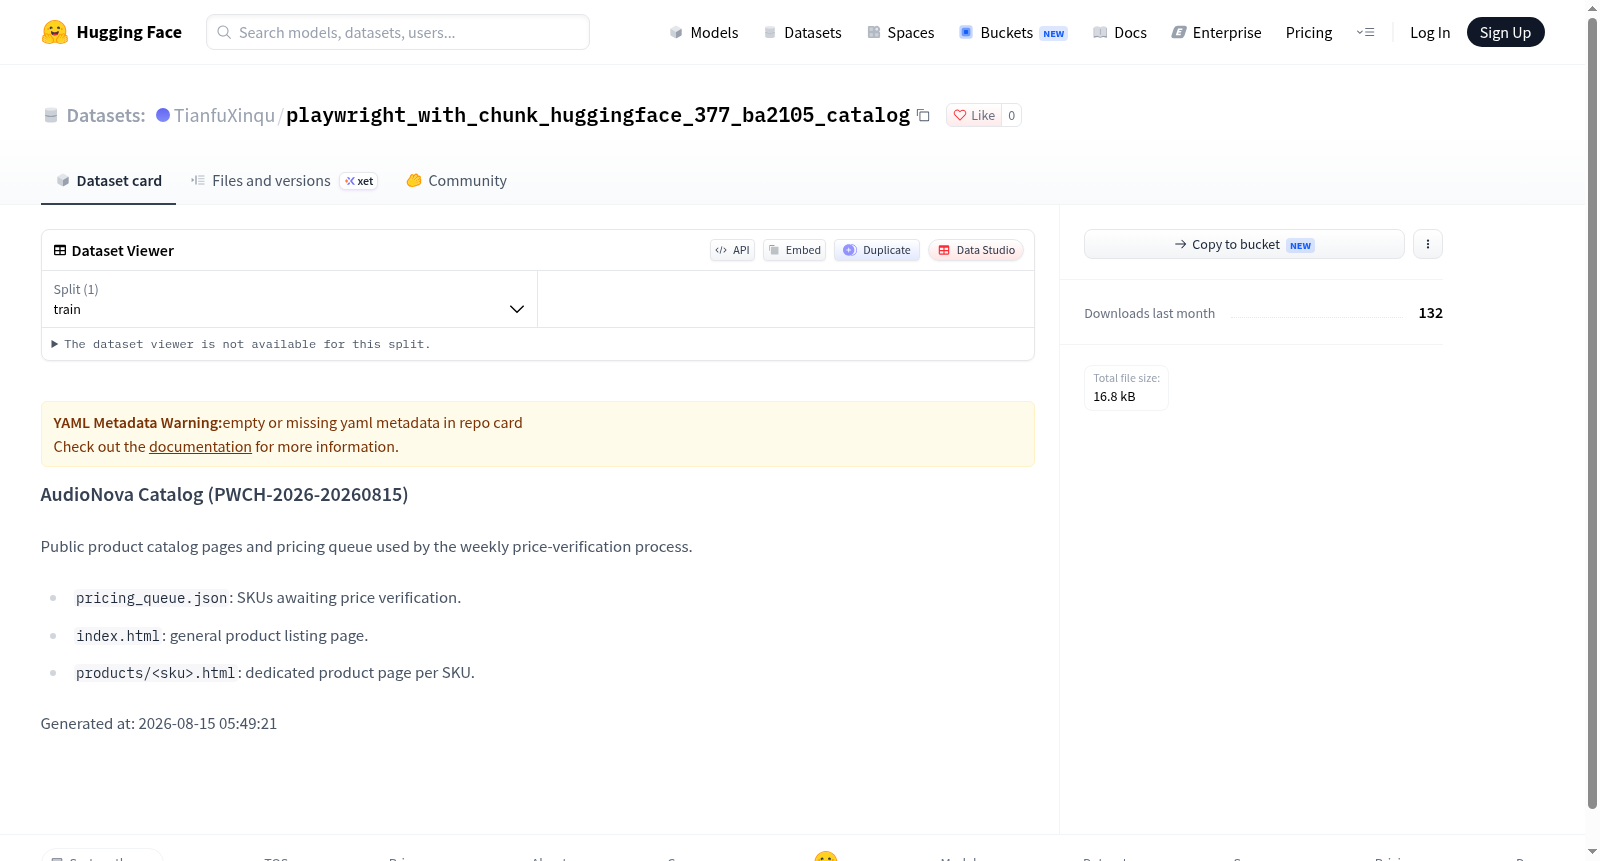Click the Enterprise nav icon
Screen dimensions: 1600x861
click(1179, 32)
